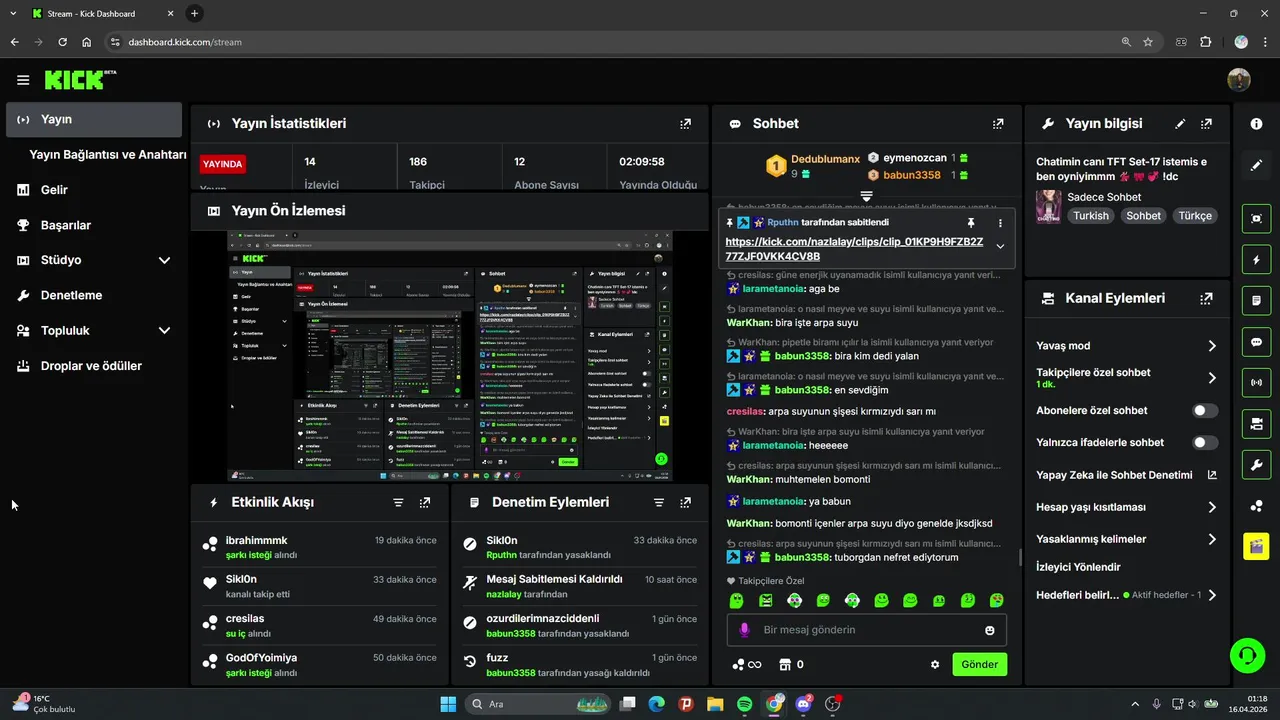Open Spotify from the Windows taskbar
1280x720 pixels.
[745, 704]
